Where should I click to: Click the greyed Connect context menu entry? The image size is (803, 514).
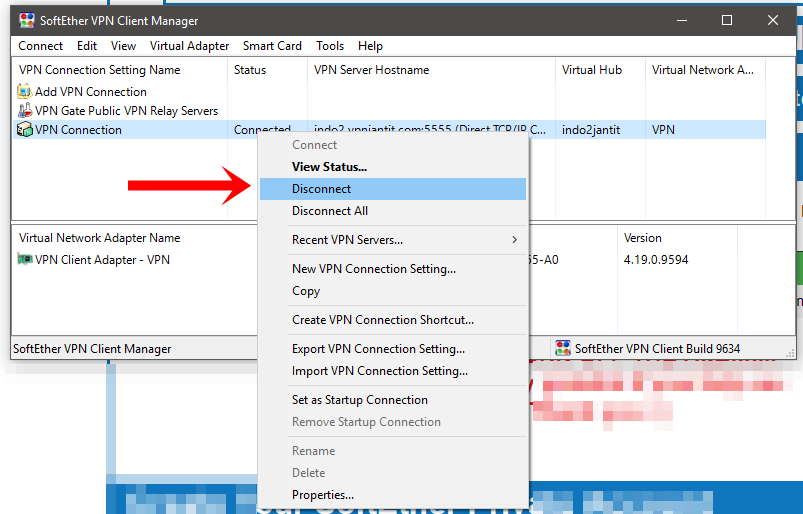click(393, 145)
